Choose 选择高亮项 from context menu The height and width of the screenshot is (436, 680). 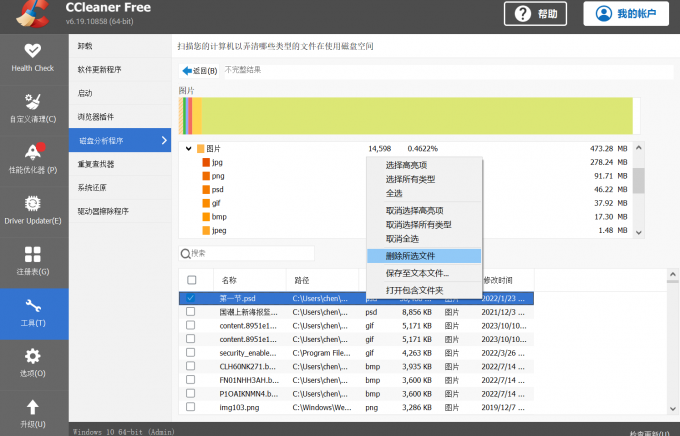424,165
